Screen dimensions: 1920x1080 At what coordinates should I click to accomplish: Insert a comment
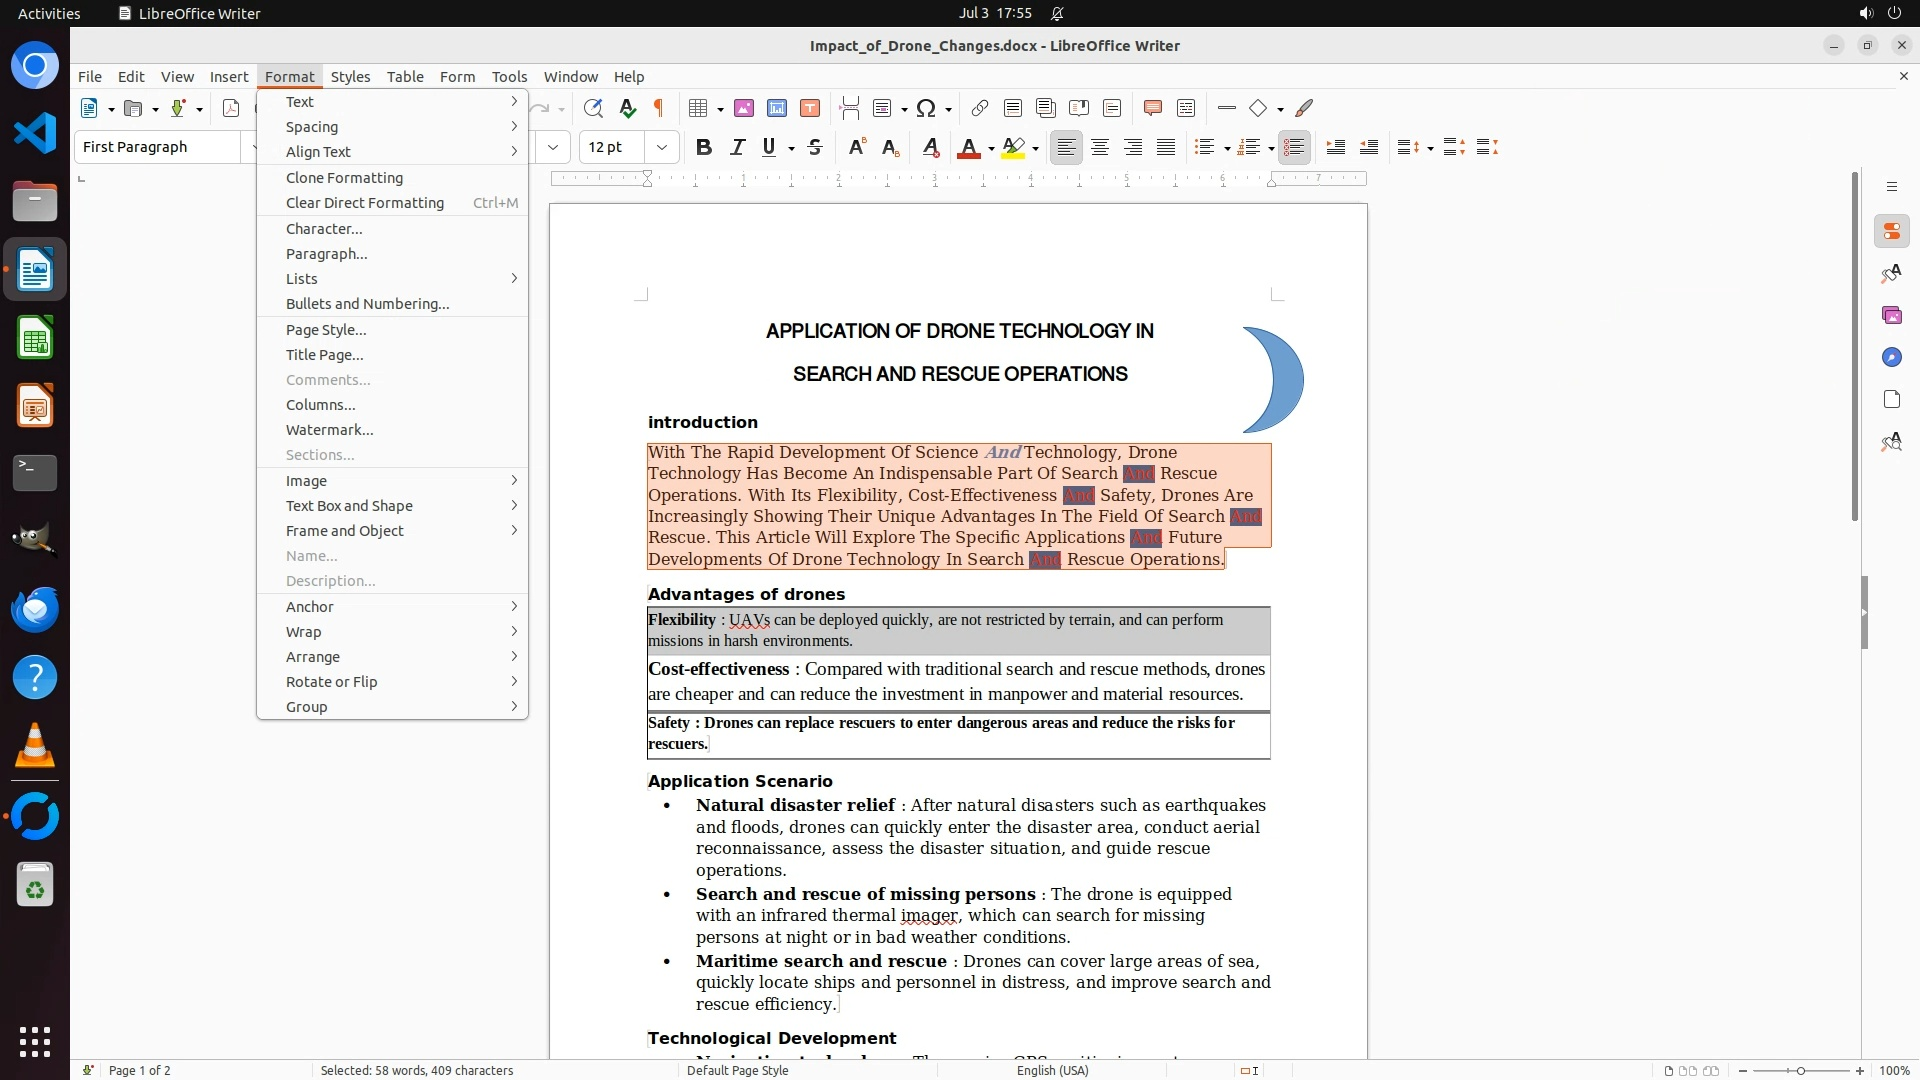point(1152,108)
